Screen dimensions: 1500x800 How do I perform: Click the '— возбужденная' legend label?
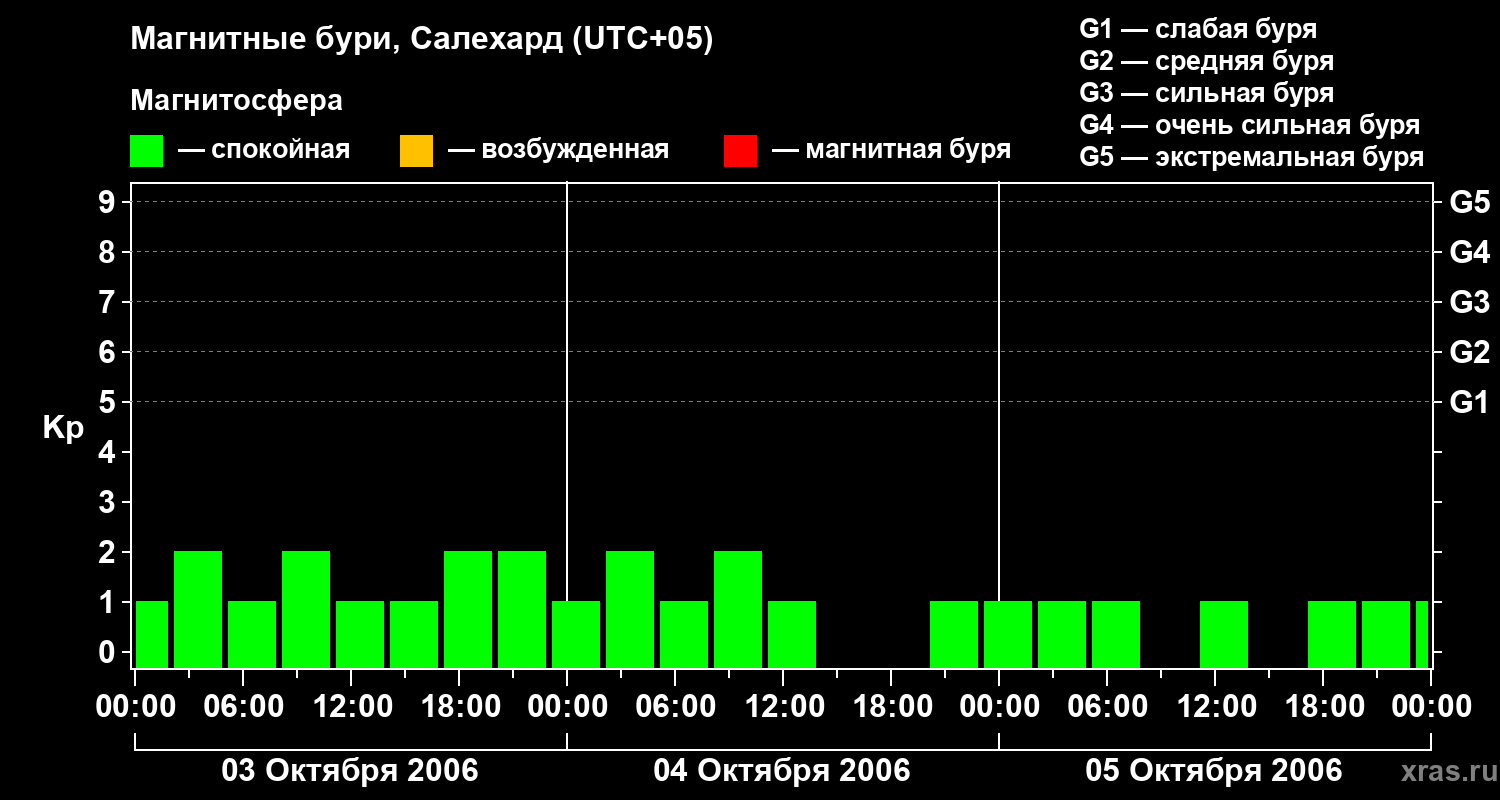[558, 151]
